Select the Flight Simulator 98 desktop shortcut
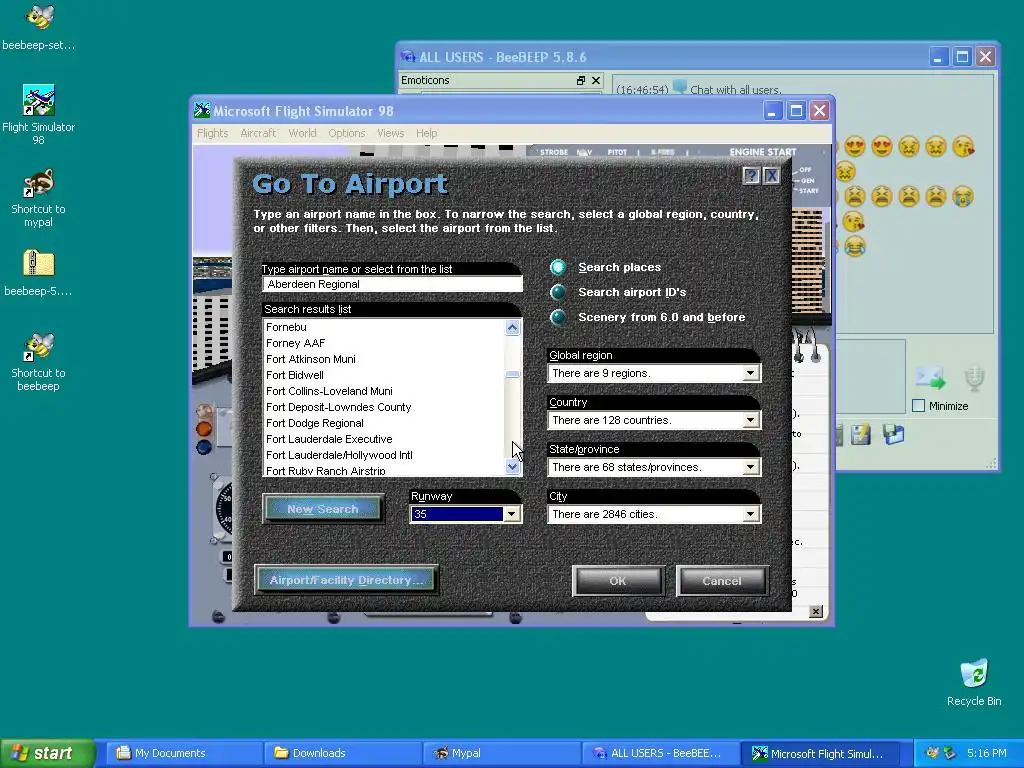1024x768 pixels. 39,115
